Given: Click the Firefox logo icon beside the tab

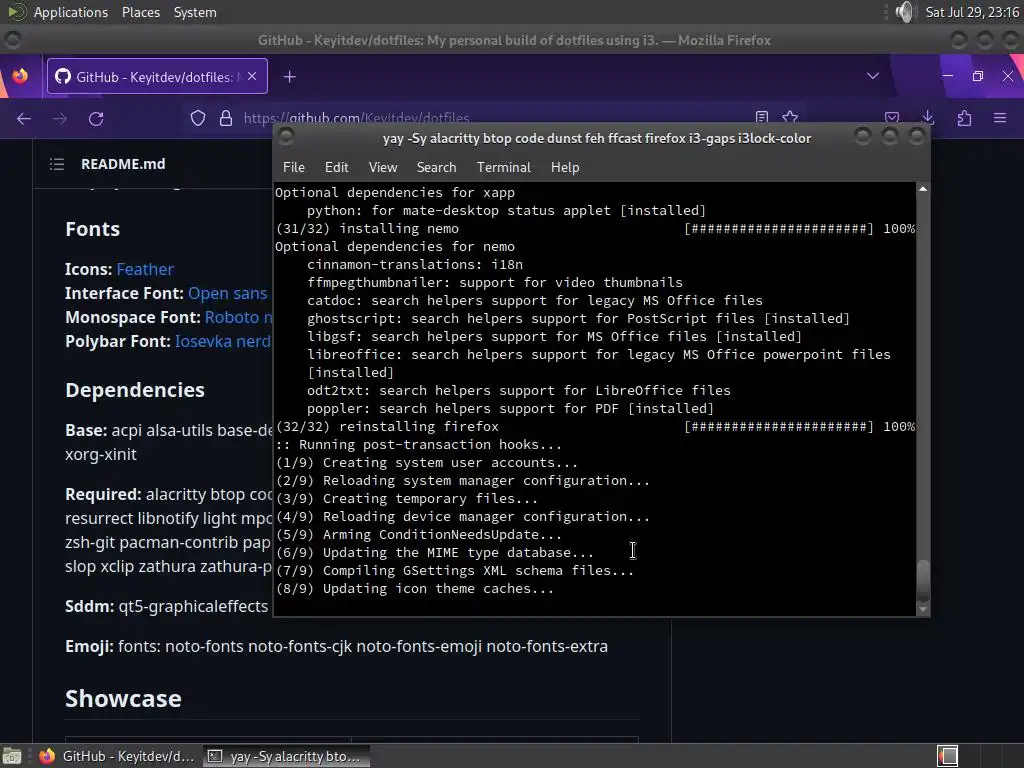Looking at the screenshot, I should [x=20, y=76].
